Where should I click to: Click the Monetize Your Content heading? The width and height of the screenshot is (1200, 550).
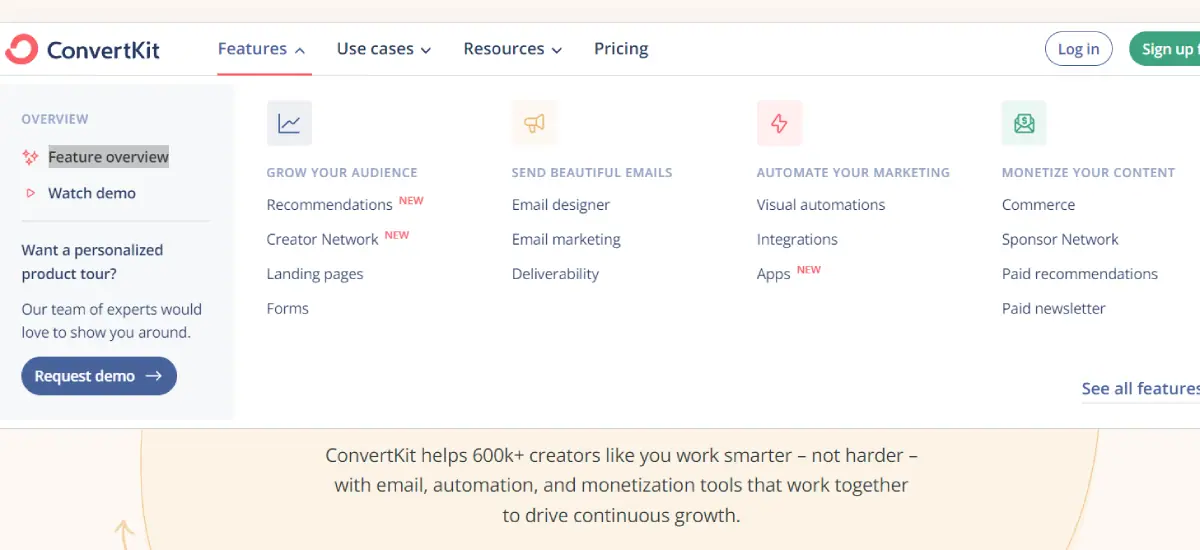coord(1088,173)
